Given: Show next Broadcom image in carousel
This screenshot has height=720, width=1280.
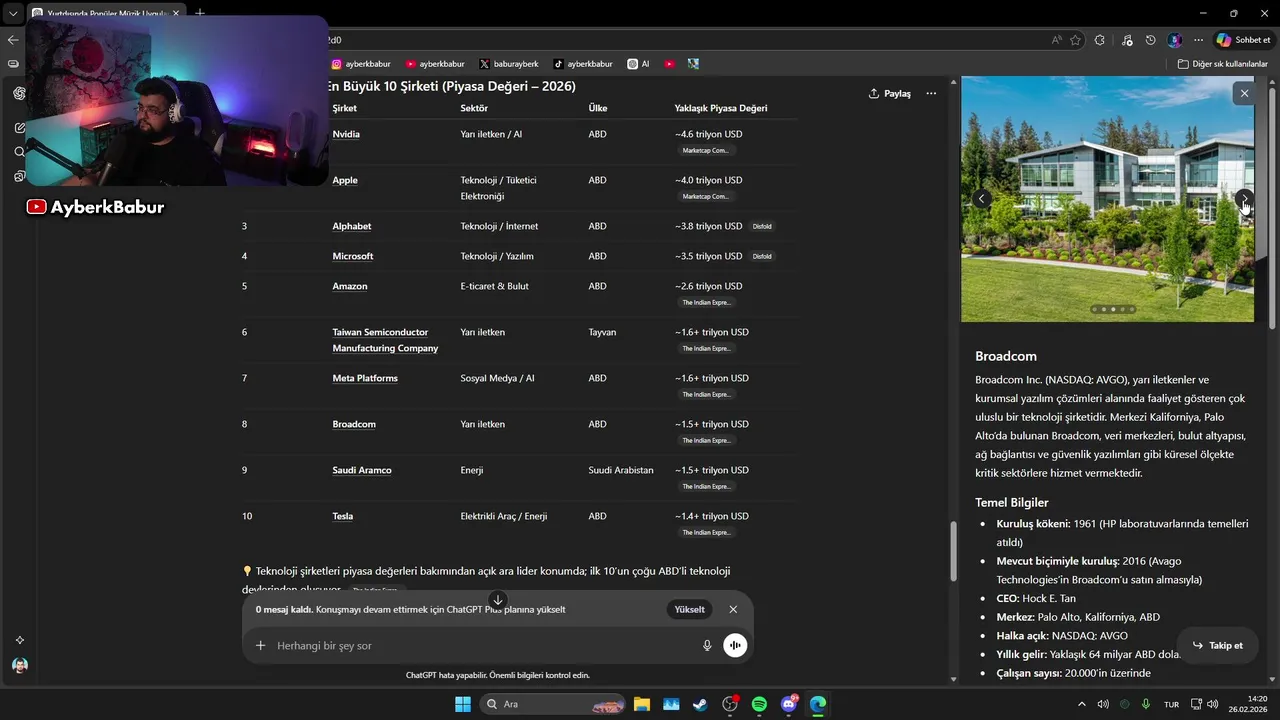Looking at the screenshot, I should coord(1243,199).
